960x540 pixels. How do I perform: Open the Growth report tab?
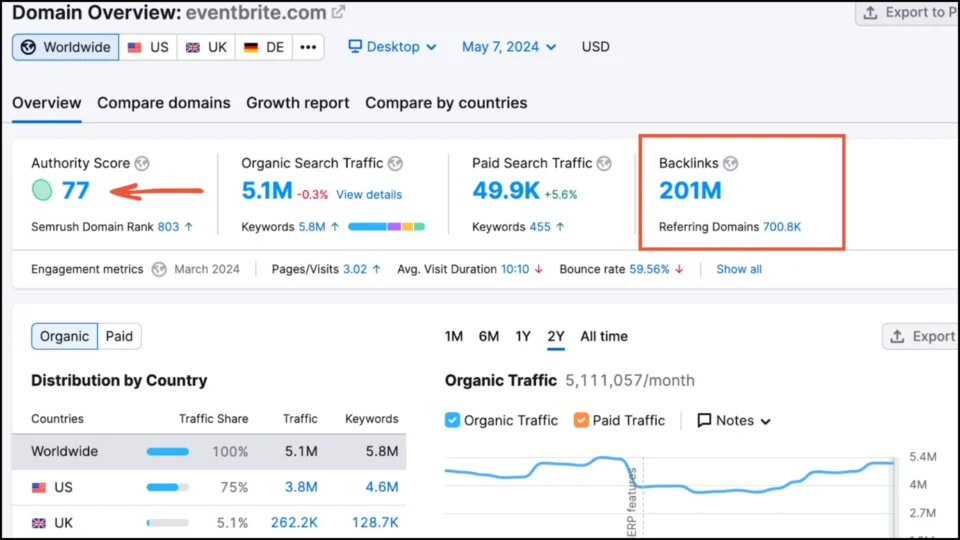point(298,103)
